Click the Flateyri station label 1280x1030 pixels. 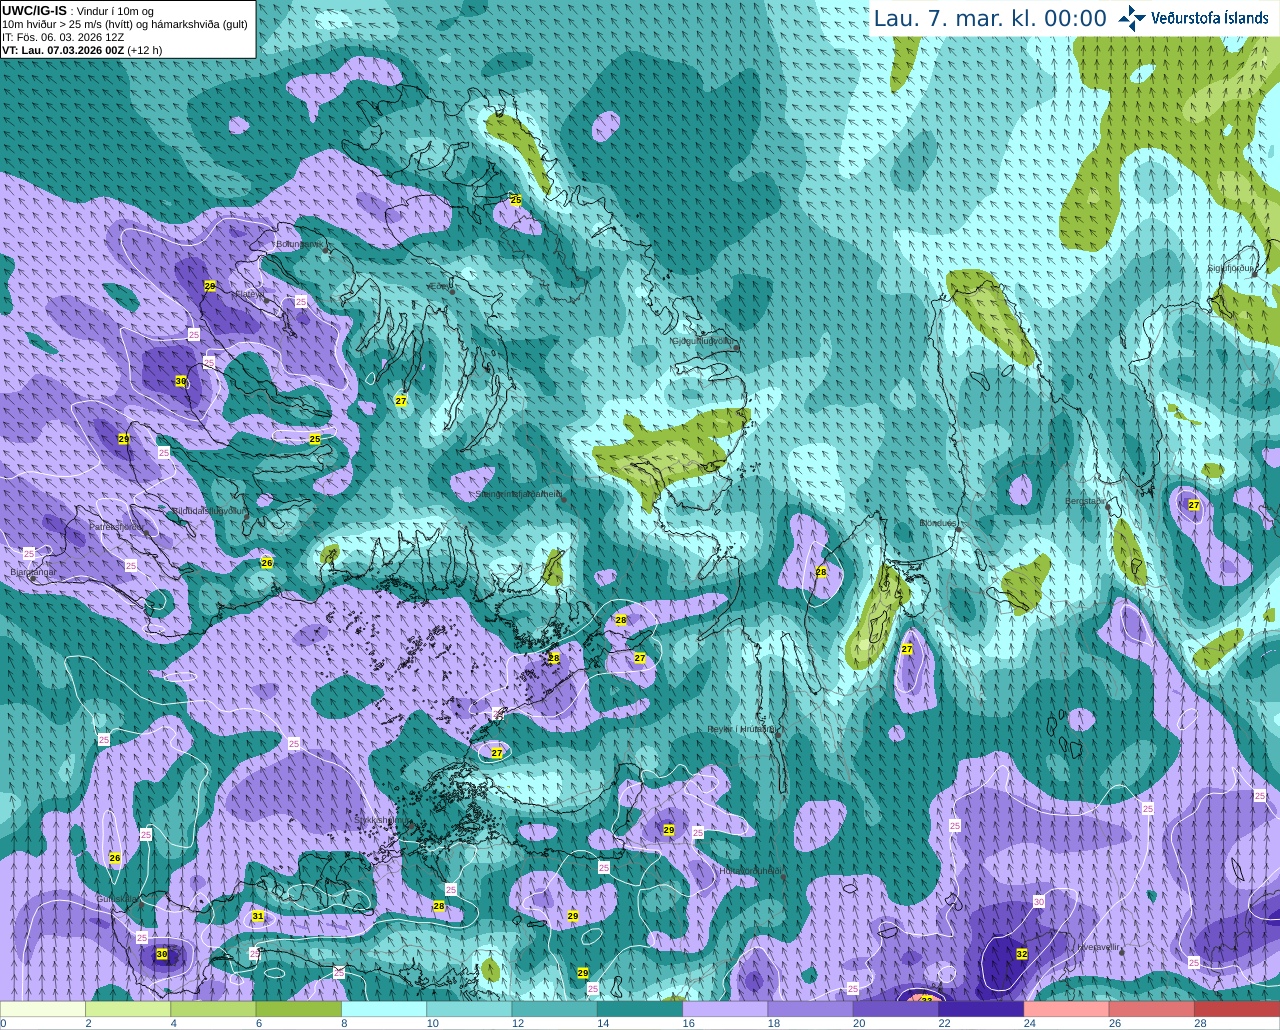click(x=249, y=294)
